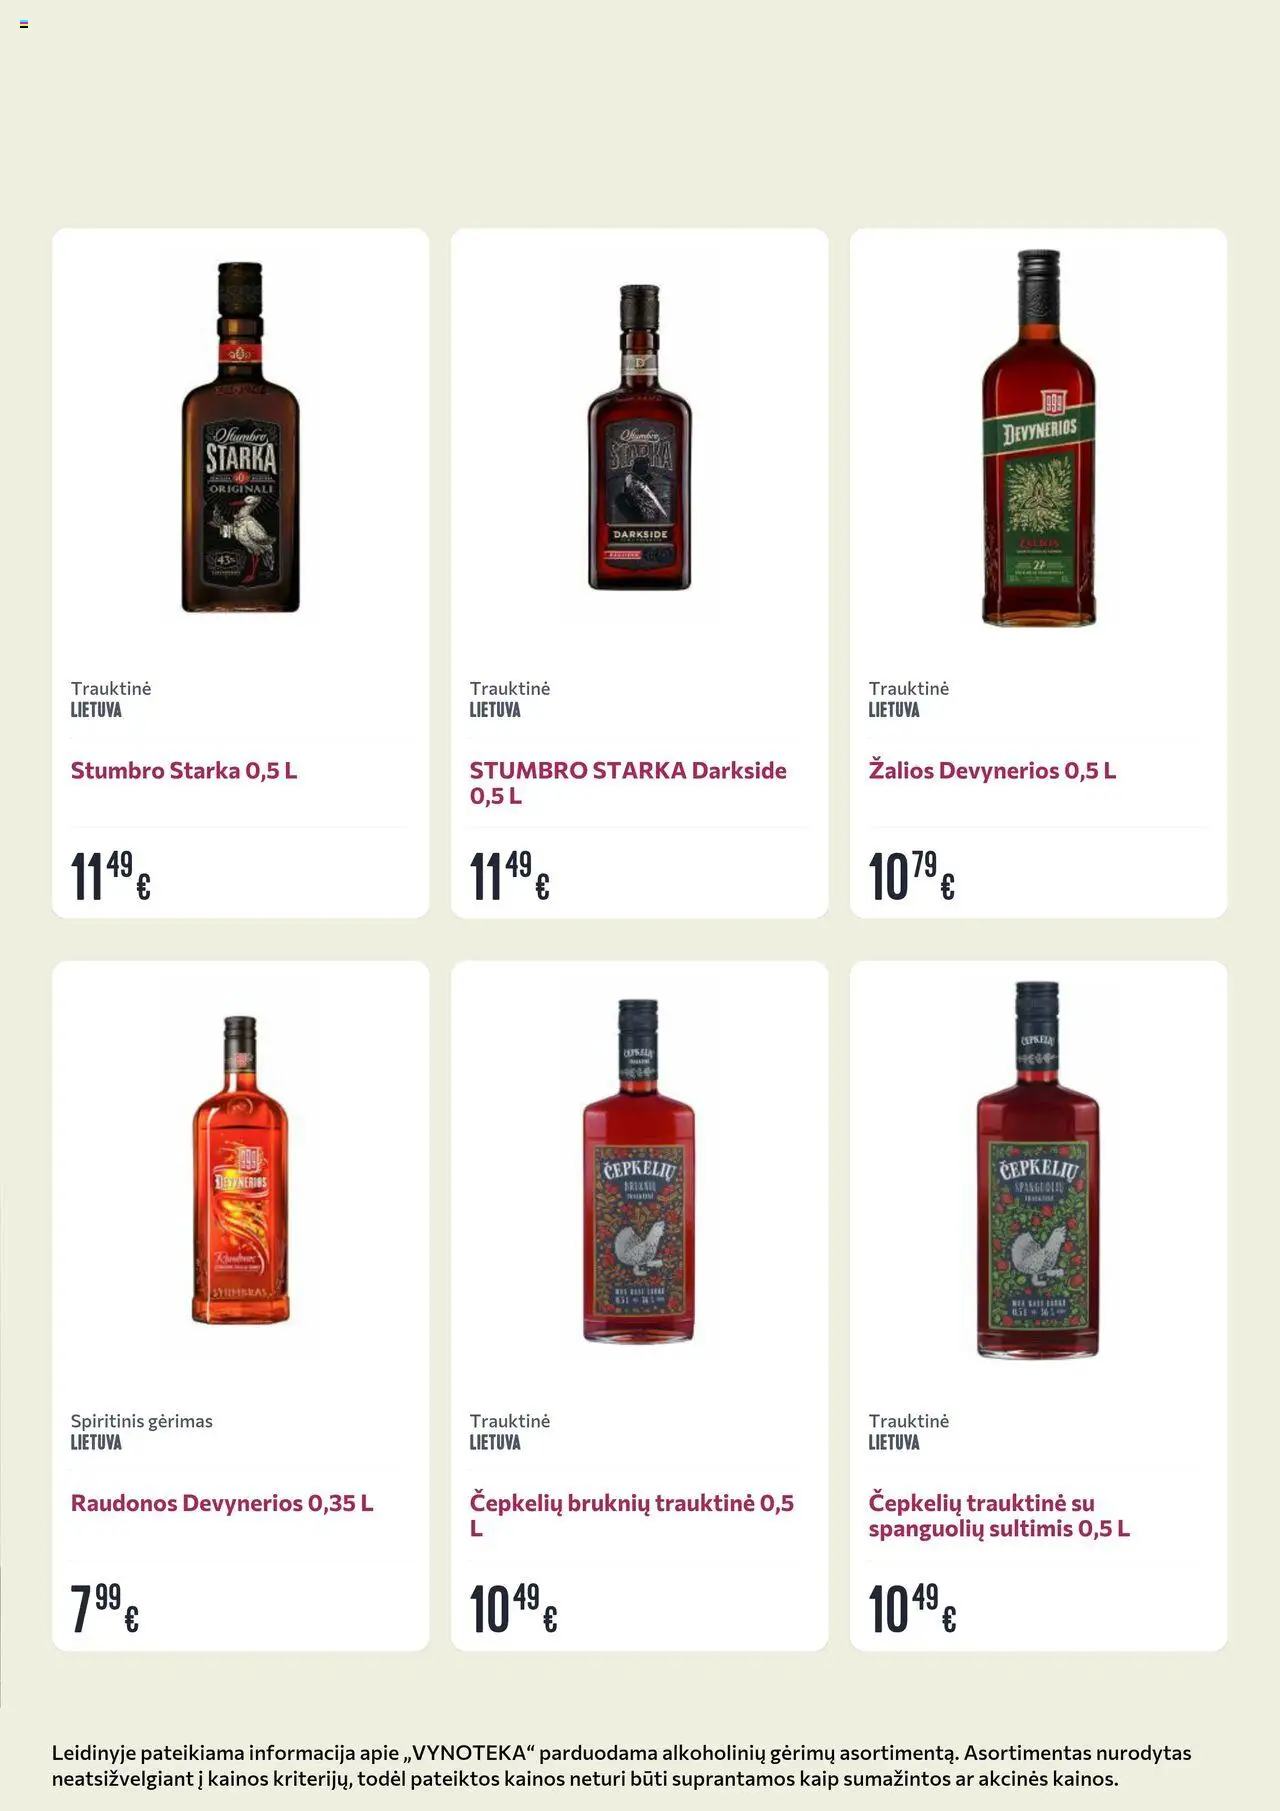Open the STUMBRO STARKA Darkside 0,5 L title

(x=628, y=783)
